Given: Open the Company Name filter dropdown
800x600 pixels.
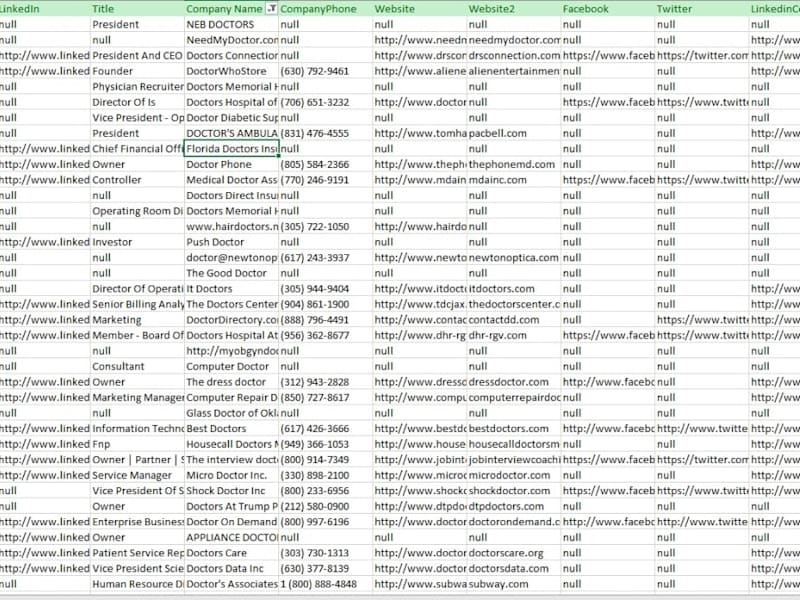Looking at the screenshot, I should tap(272, 9).
